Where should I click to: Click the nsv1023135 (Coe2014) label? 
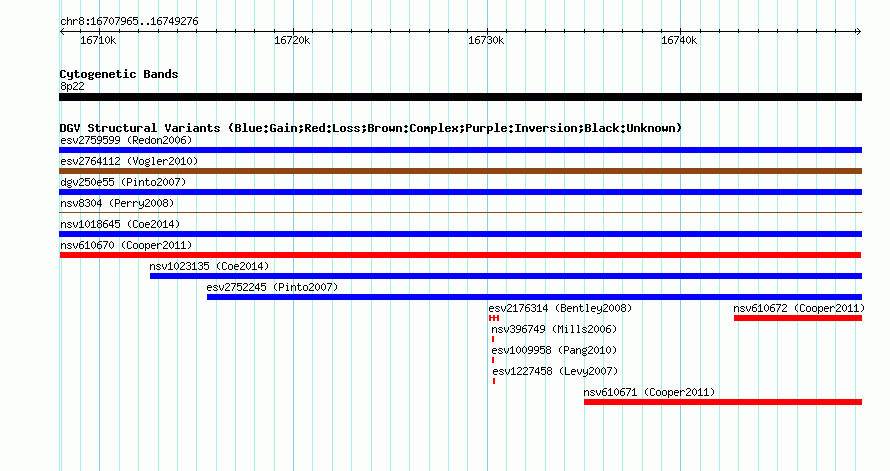tap(209, 266)
